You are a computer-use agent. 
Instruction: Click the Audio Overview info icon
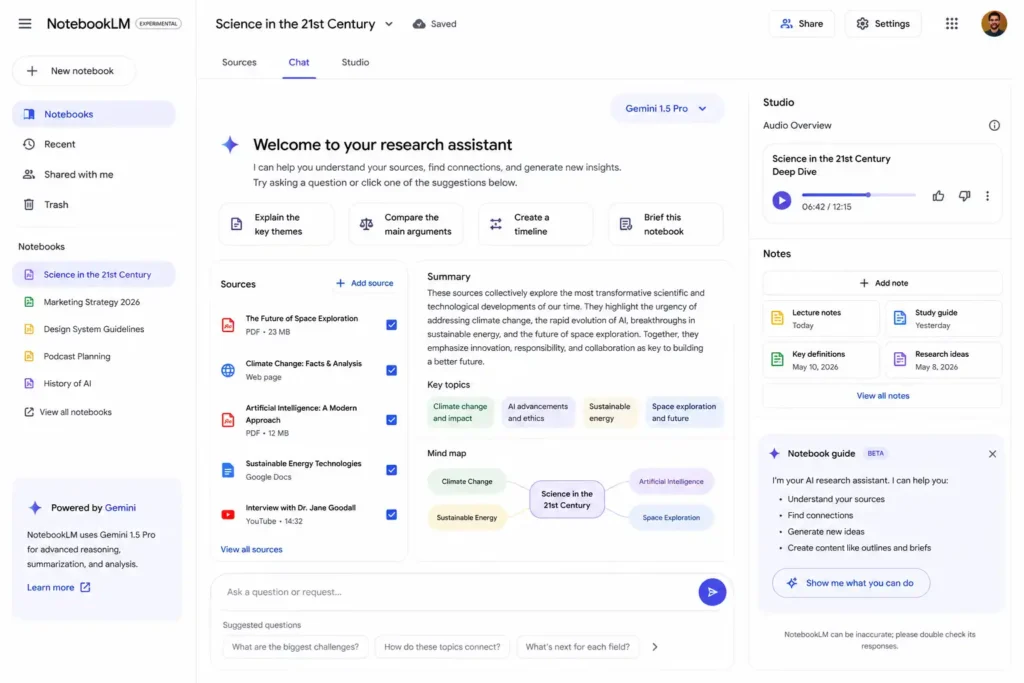pyautogui.click(x=993, y=125)
